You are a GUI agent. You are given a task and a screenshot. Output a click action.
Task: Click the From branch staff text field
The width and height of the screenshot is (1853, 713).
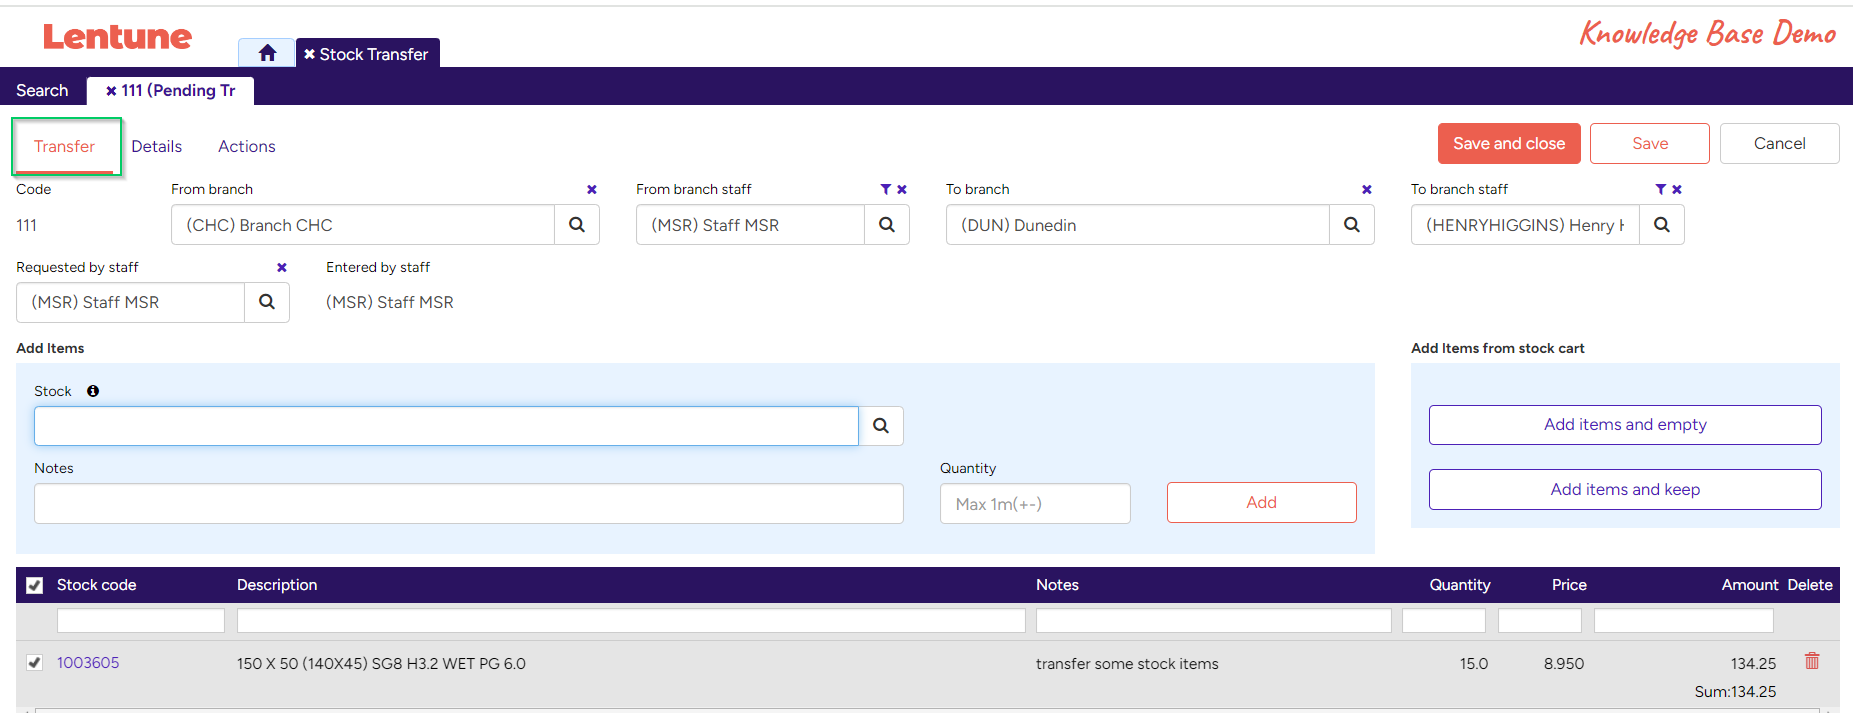(750, 225)
